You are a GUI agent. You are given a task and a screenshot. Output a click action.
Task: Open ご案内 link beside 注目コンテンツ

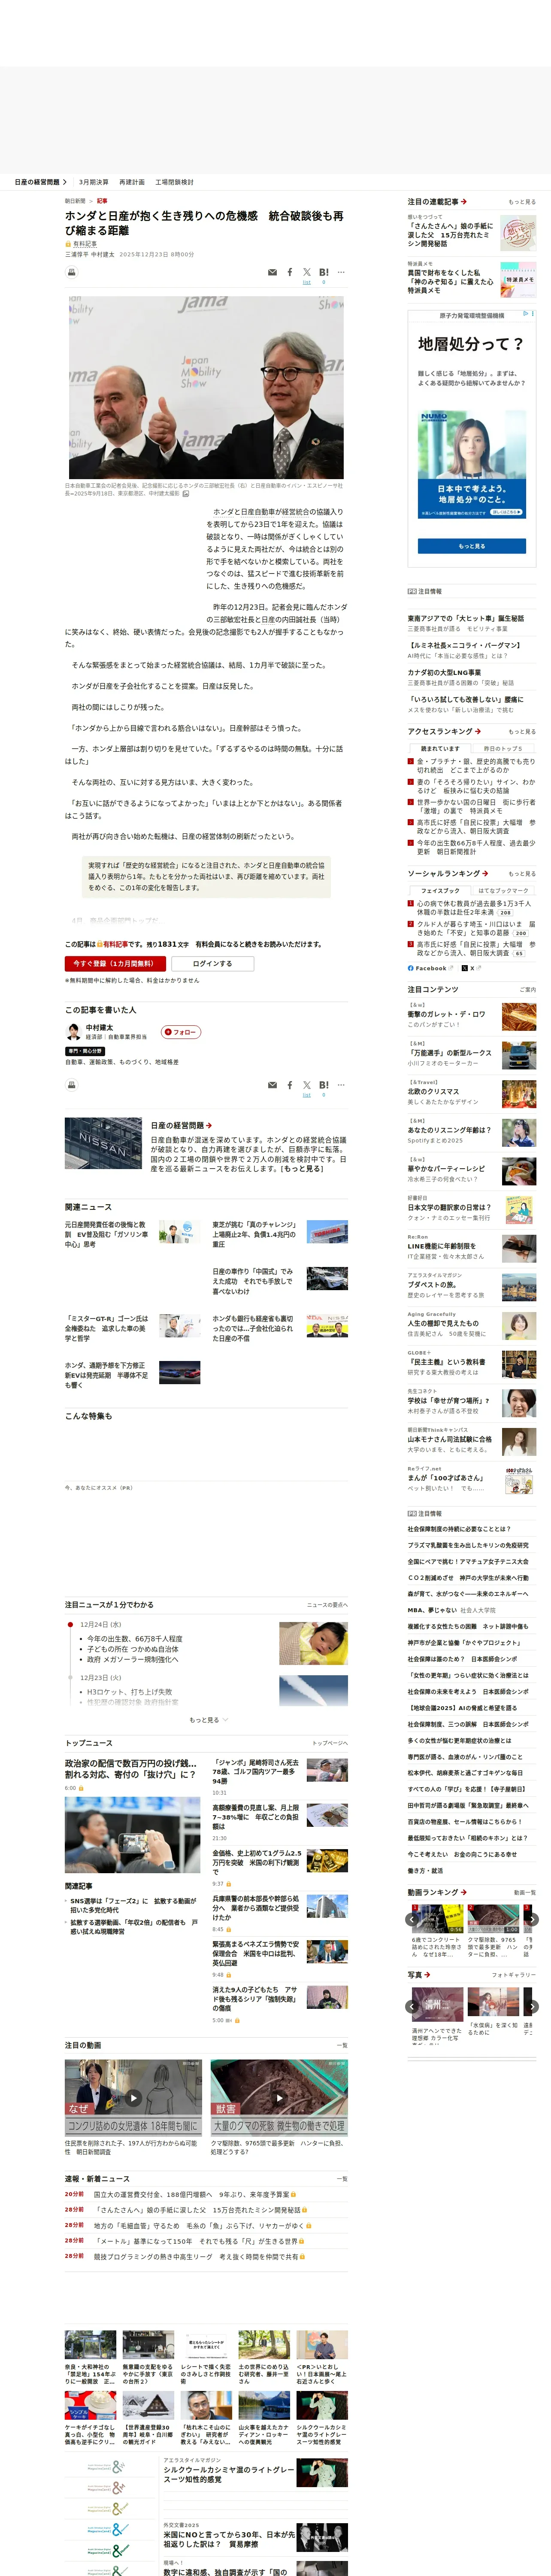[x=528, y=990]
